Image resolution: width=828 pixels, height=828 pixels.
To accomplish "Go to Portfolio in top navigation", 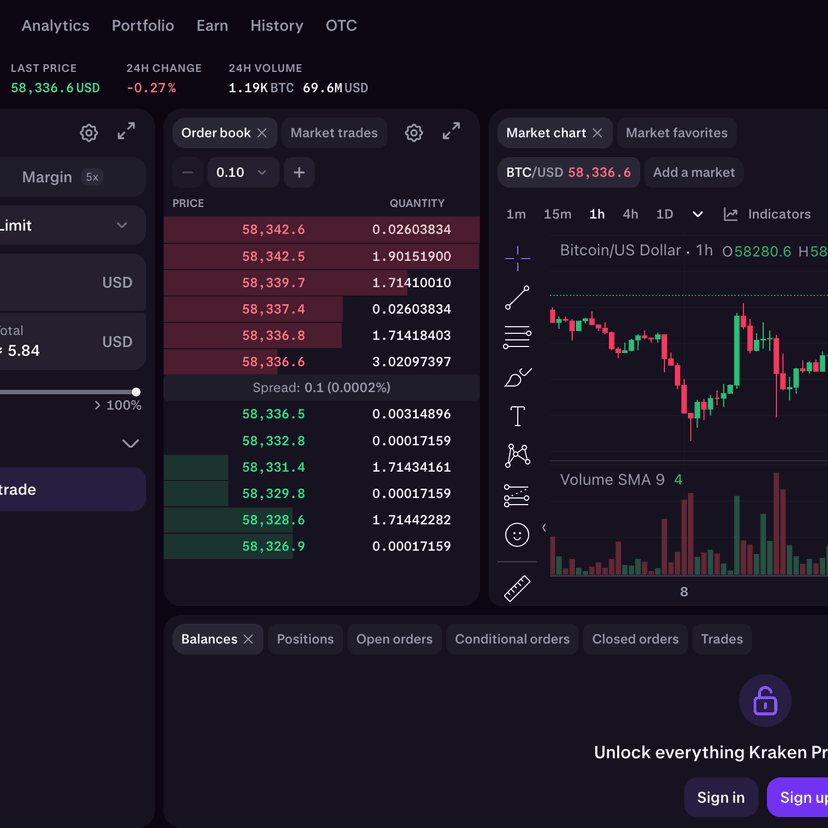I will [x=143, y=26].
